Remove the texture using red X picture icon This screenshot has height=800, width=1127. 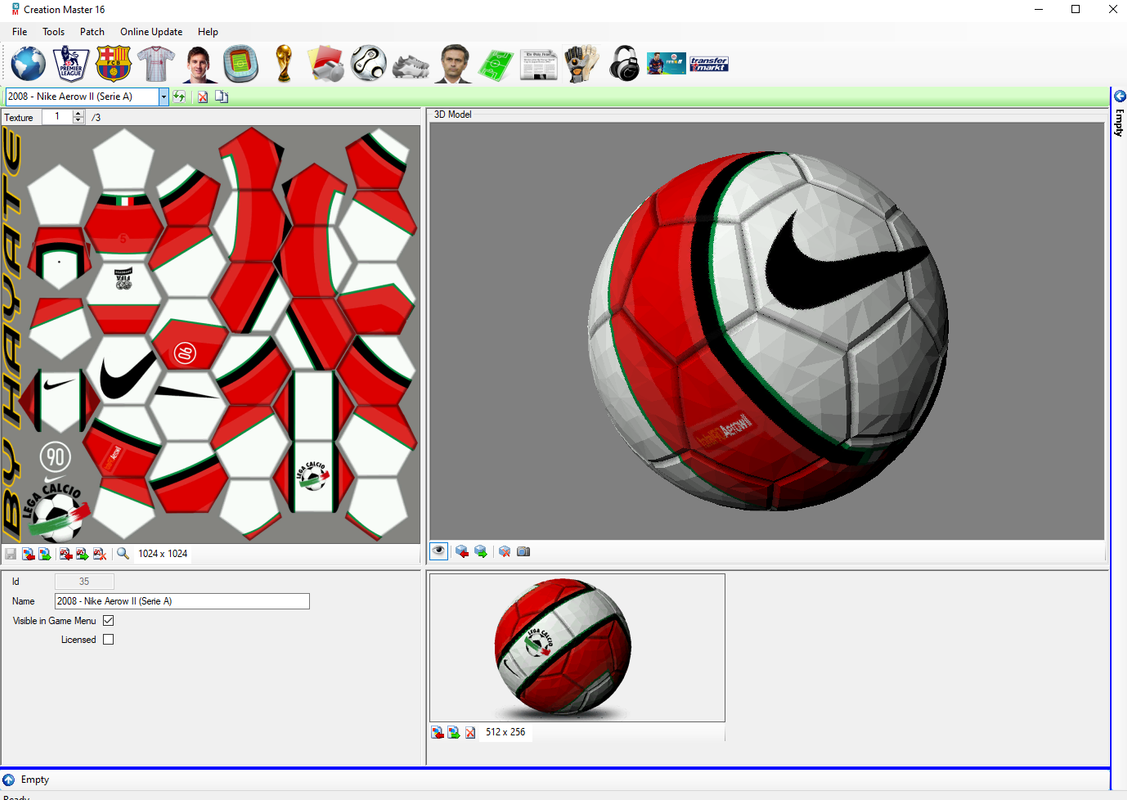[x=100, y=553]
